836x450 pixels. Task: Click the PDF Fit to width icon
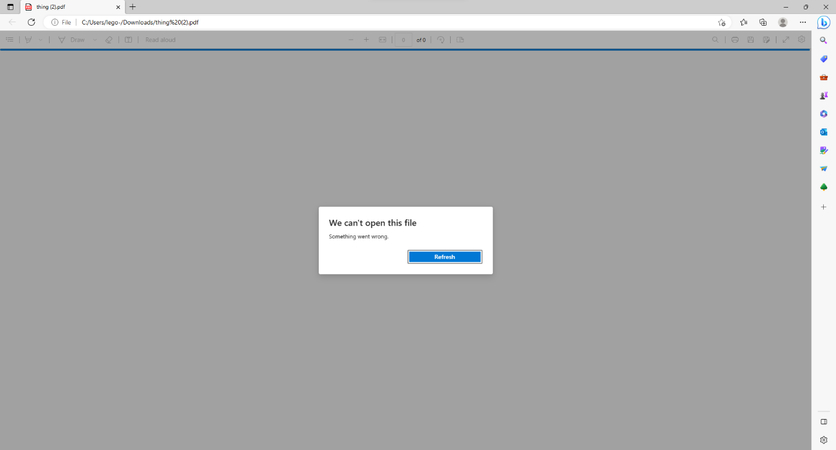tap(382, 39)
